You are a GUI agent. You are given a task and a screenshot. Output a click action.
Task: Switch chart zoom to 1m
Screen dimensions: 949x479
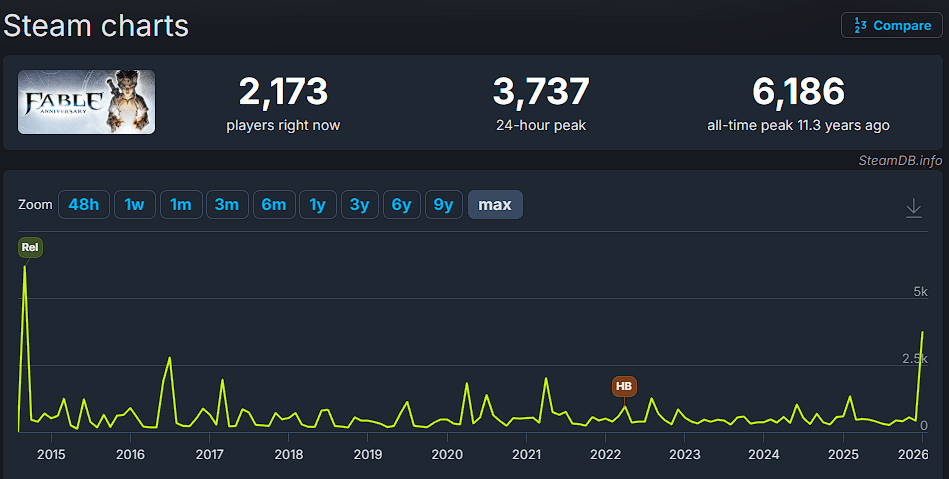point(180,205)
